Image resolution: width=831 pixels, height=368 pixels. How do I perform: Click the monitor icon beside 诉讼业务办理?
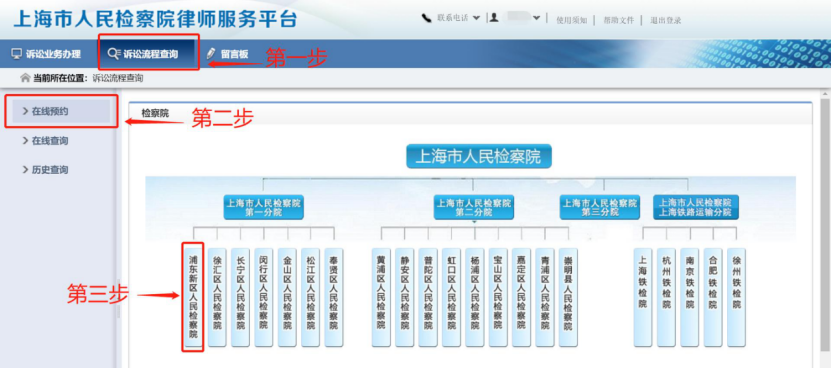(x=16, y=54)
